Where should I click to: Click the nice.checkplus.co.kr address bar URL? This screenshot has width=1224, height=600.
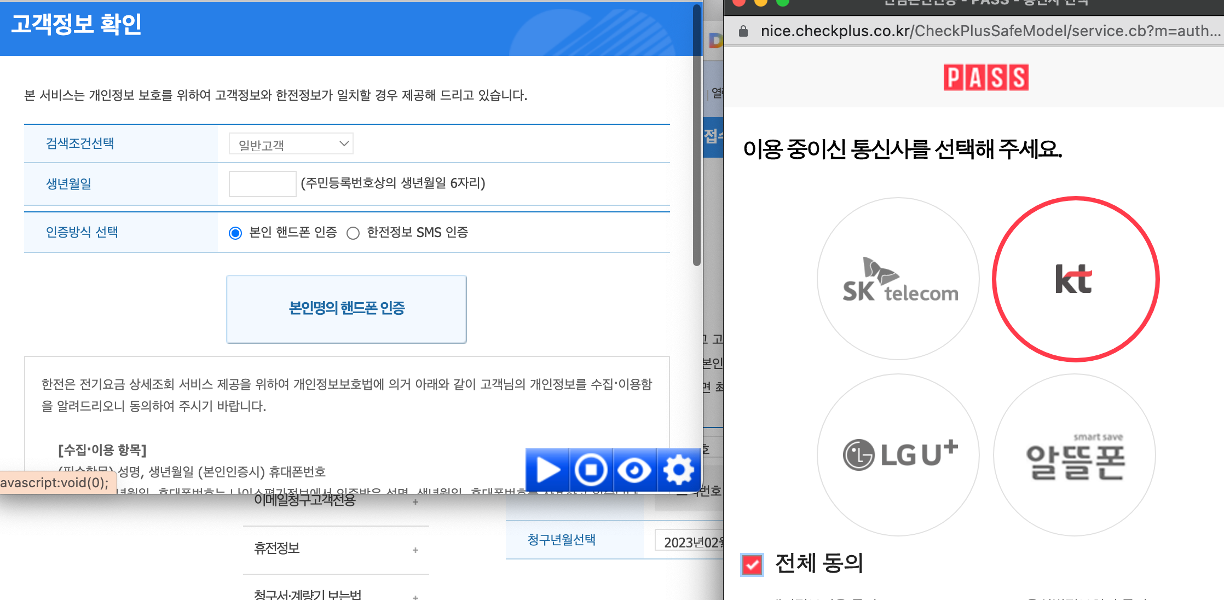click(990, 30)
